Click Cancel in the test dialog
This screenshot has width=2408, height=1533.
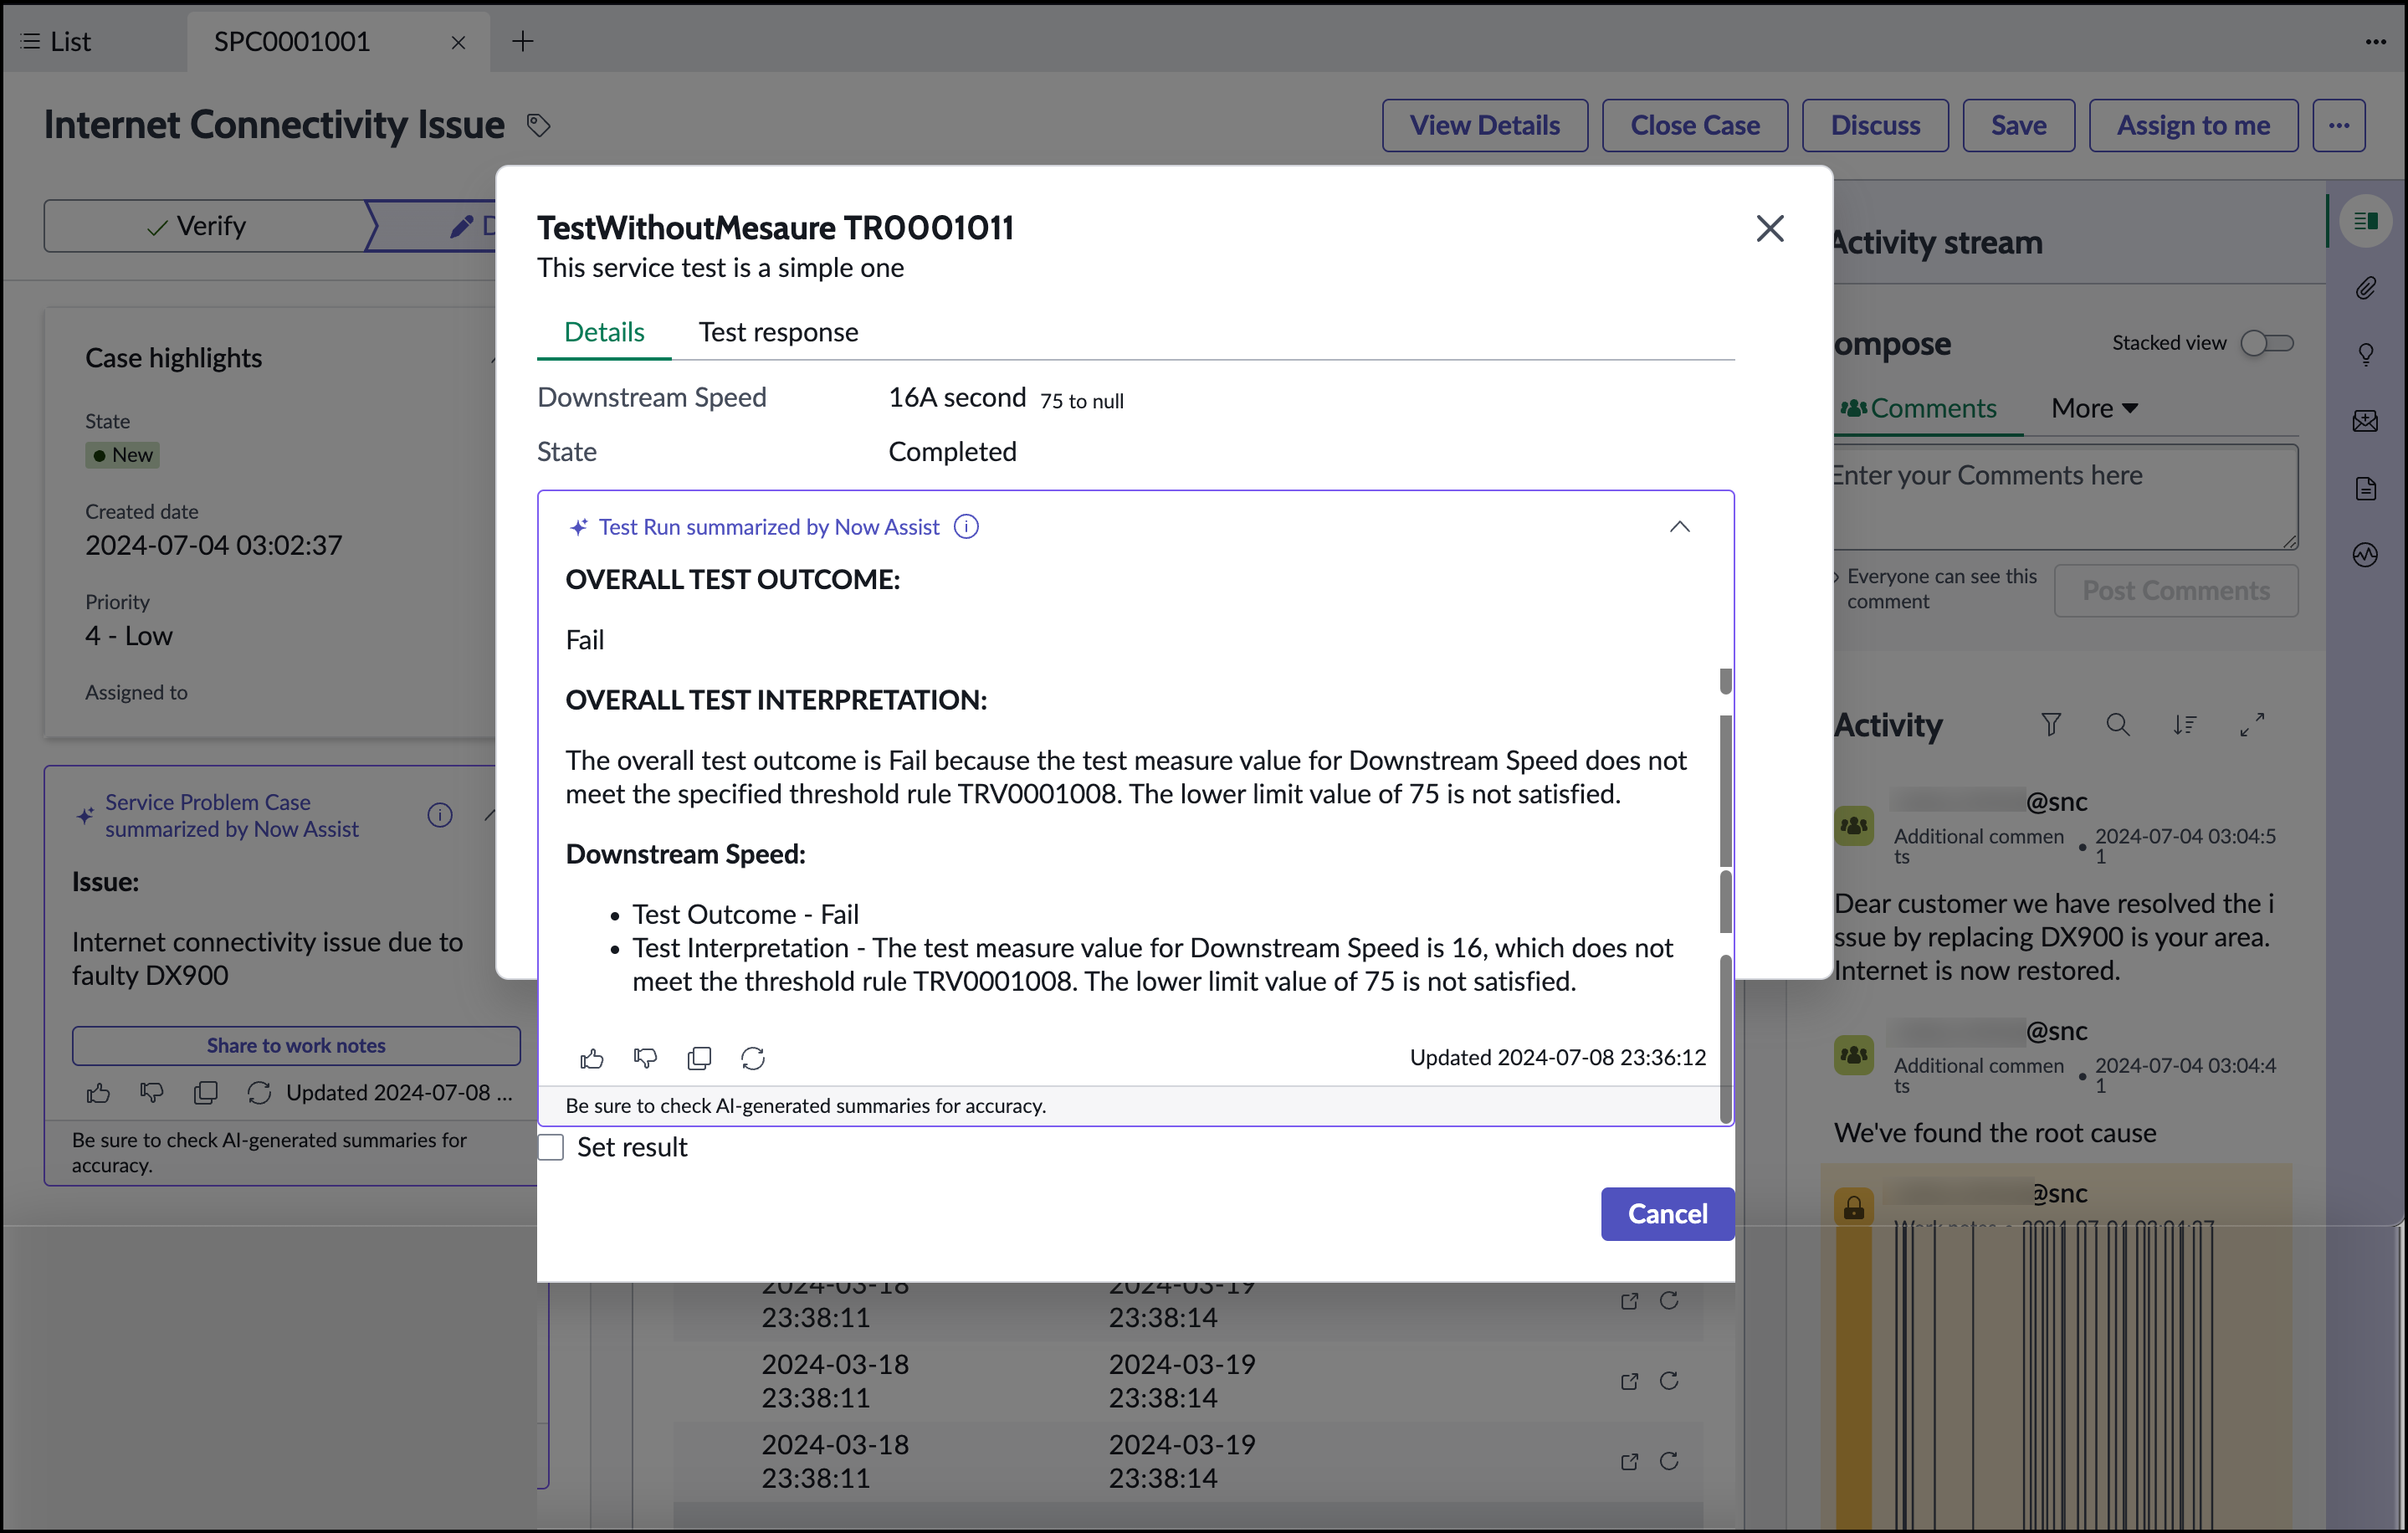tap(1667, 1214)
